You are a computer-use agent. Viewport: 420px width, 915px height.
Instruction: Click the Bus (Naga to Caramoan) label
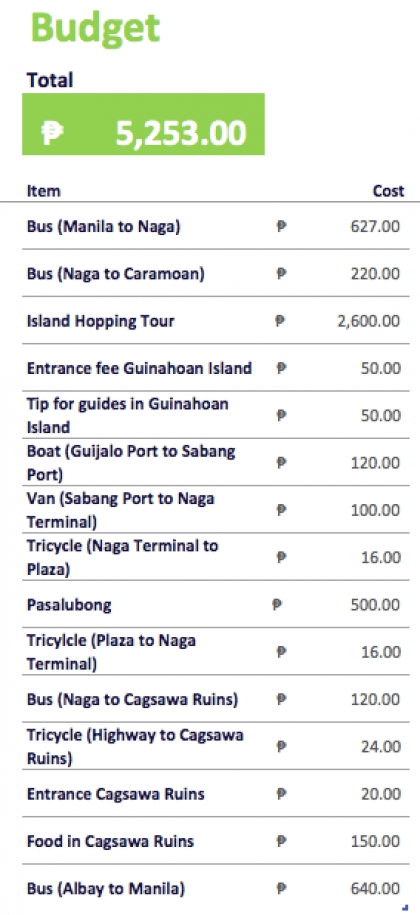116,274
